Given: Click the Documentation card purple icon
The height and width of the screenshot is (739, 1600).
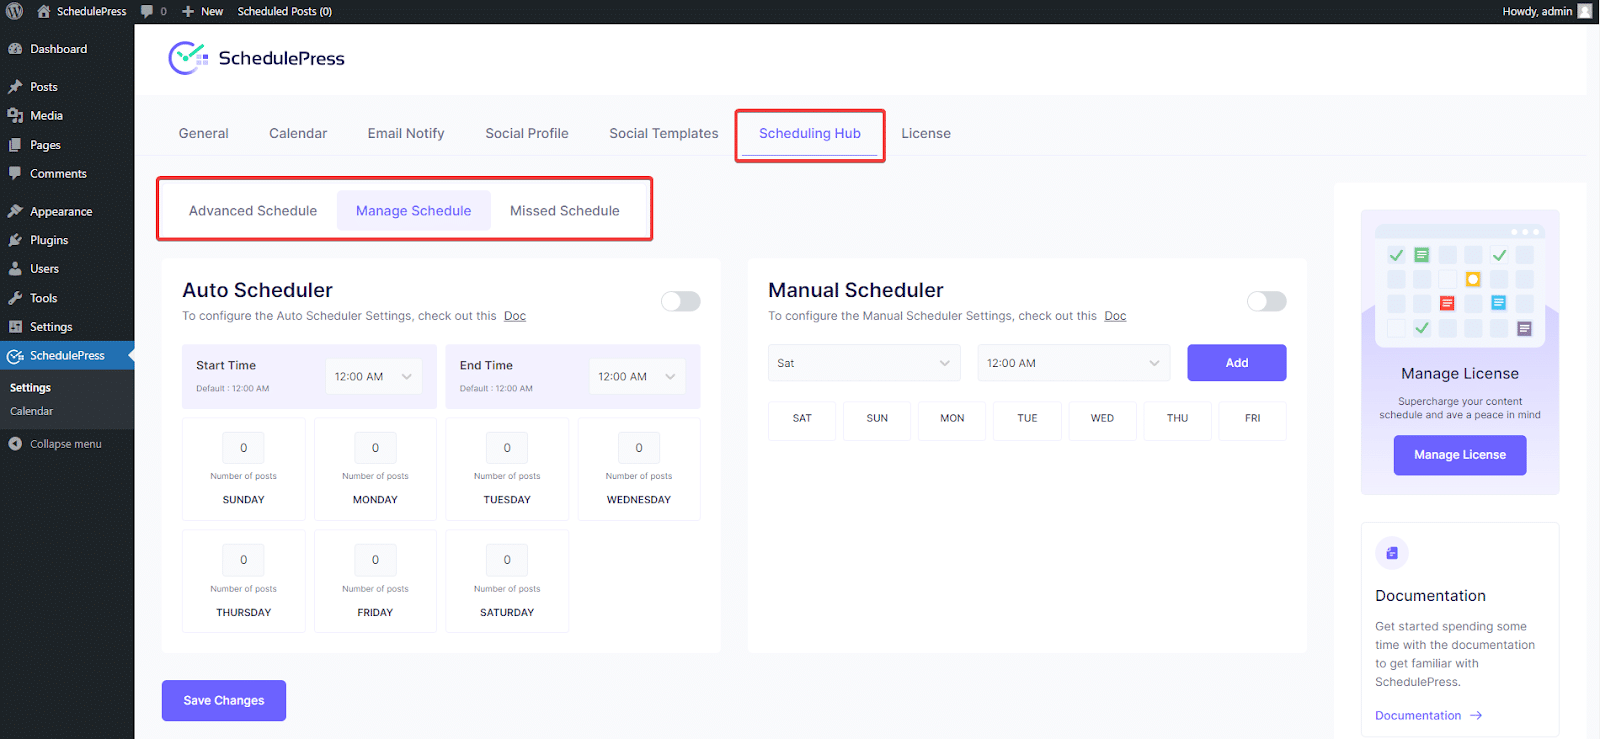Looking at the screenshot, I should click(1392, 553).
